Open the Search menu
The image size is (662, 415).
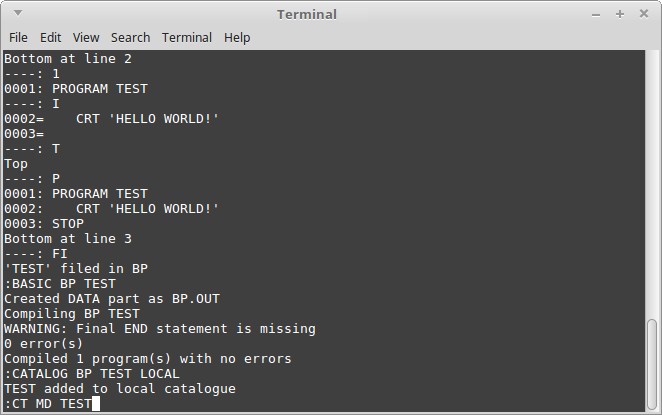point(130,38)
